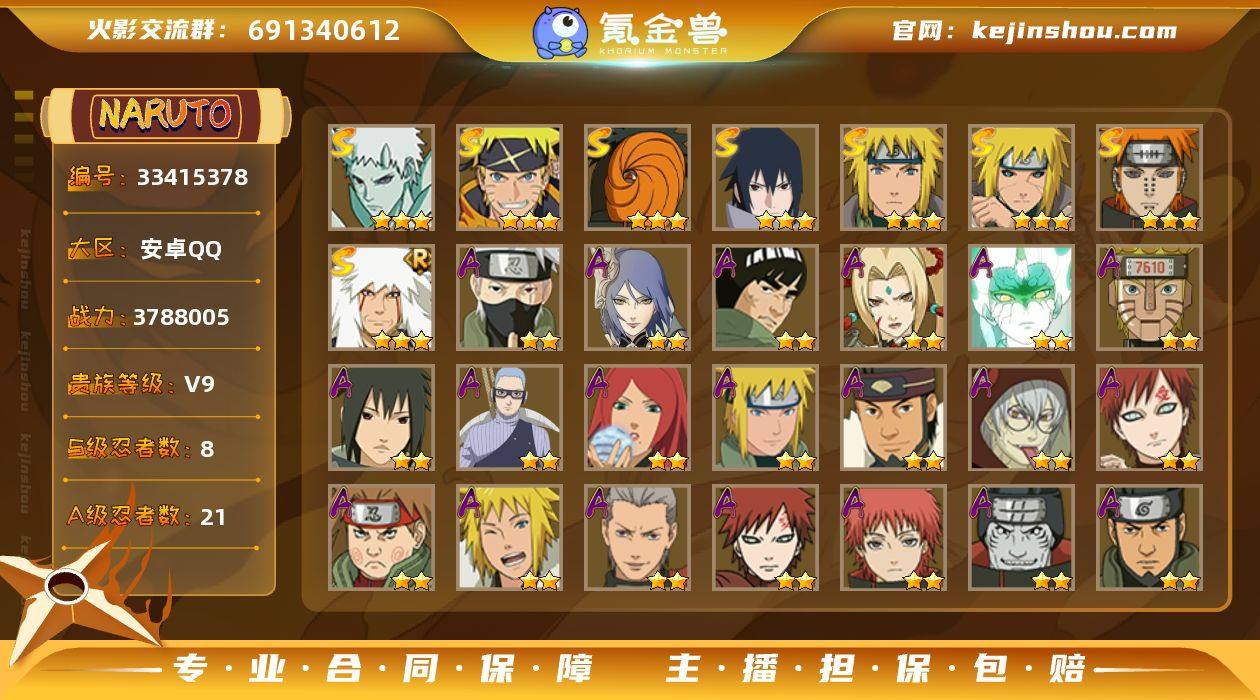Pick the Konan portrait with purple hair
The width and height of the screenshot is (1260, 700).
(x=637, y=297)
